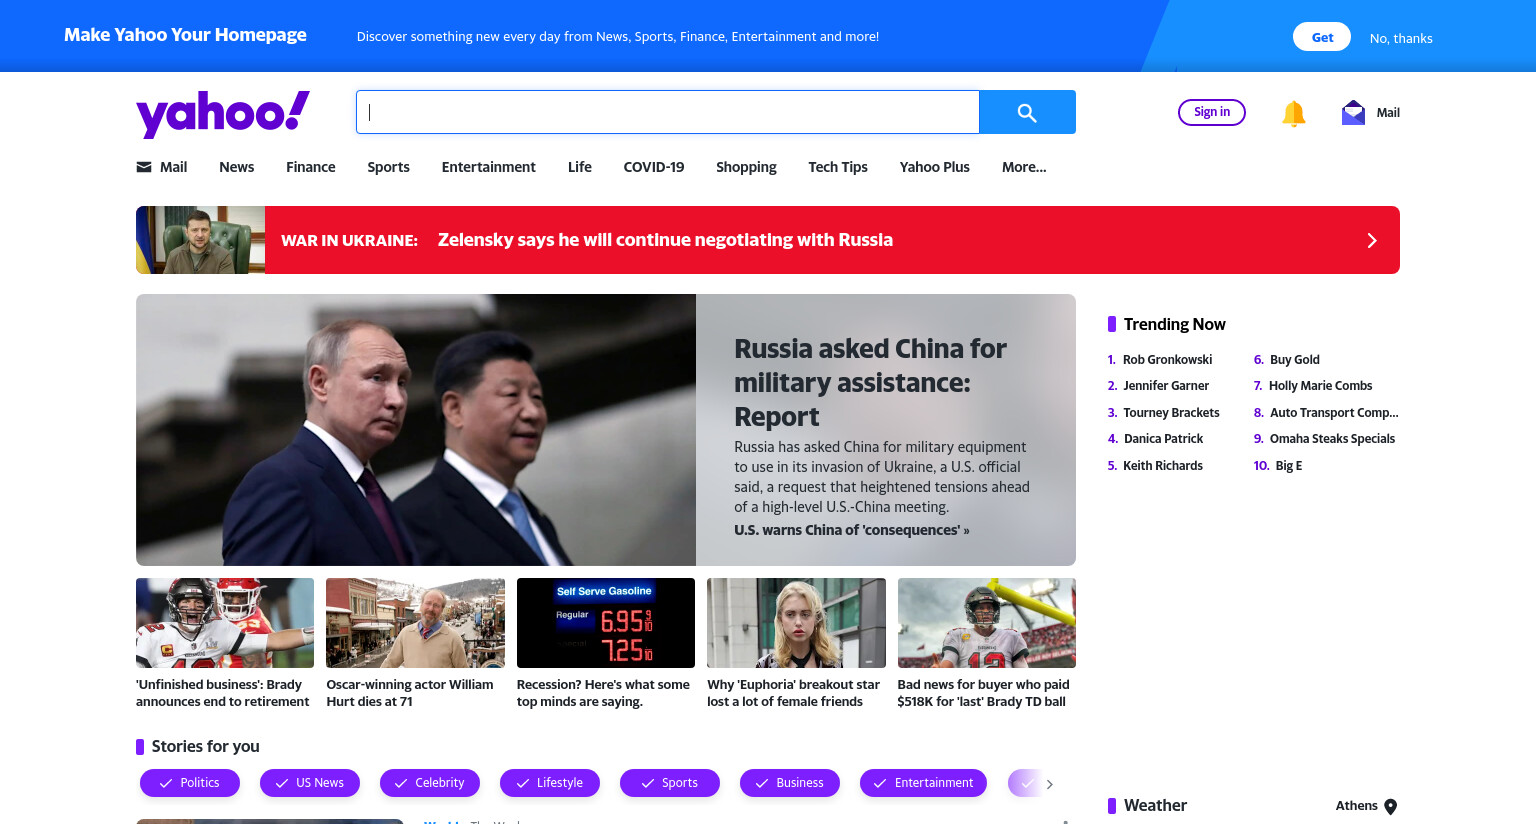
Task: Open trending topic Auto Transport Comp...
Action: [x=1334, y=413]
